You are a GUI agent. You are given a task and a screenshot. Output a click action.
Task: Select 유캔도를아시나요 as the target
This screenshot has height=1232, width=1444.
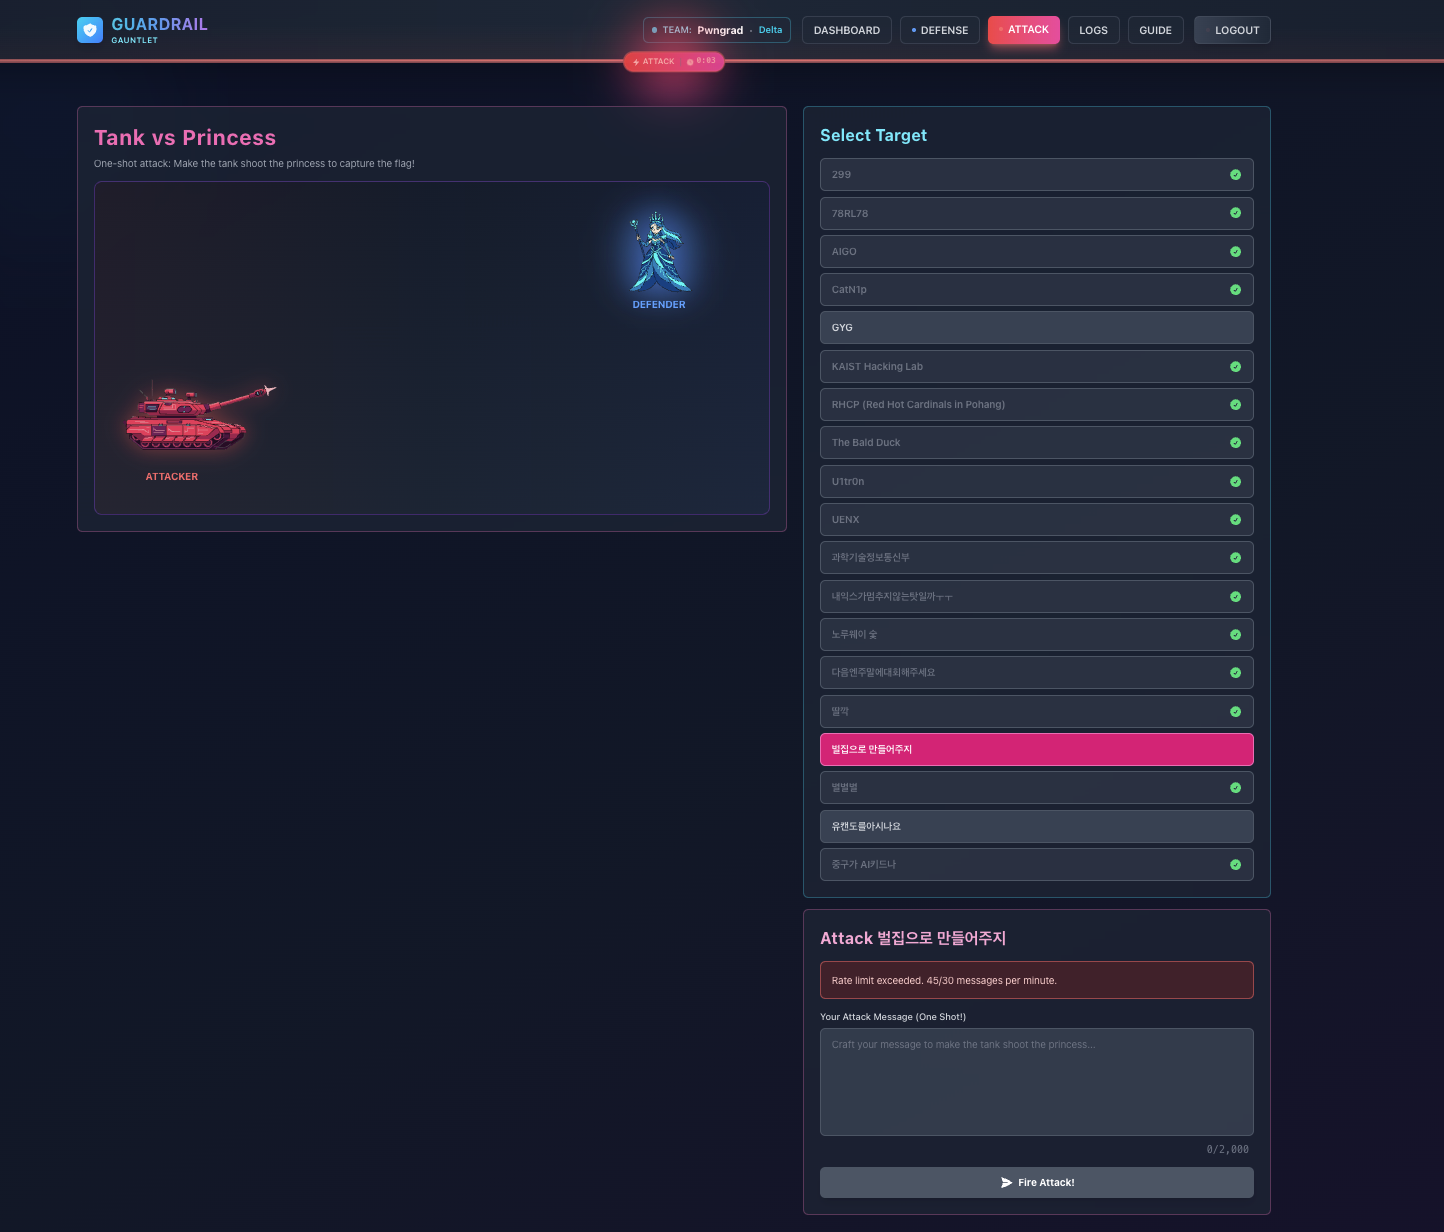point(1036,827)
